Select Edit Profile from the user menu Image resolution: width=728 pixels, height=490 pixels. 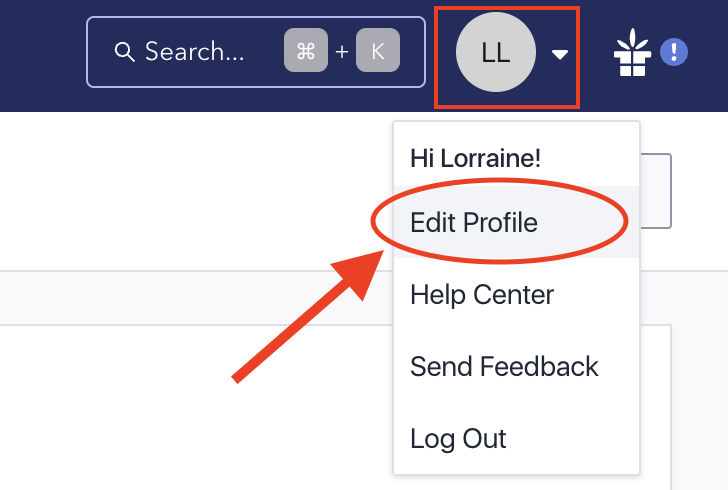click(474, 222)
